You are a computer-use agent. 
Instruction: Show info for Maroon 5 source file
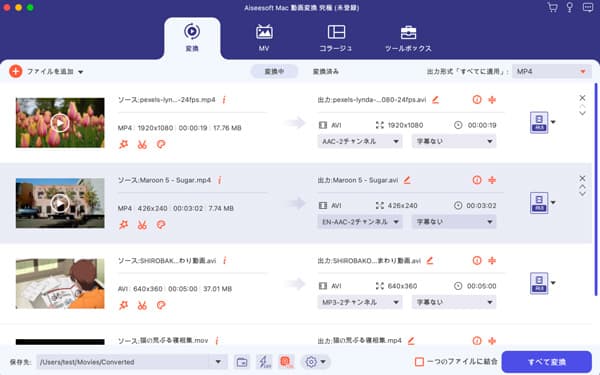[x=220, y=180]
